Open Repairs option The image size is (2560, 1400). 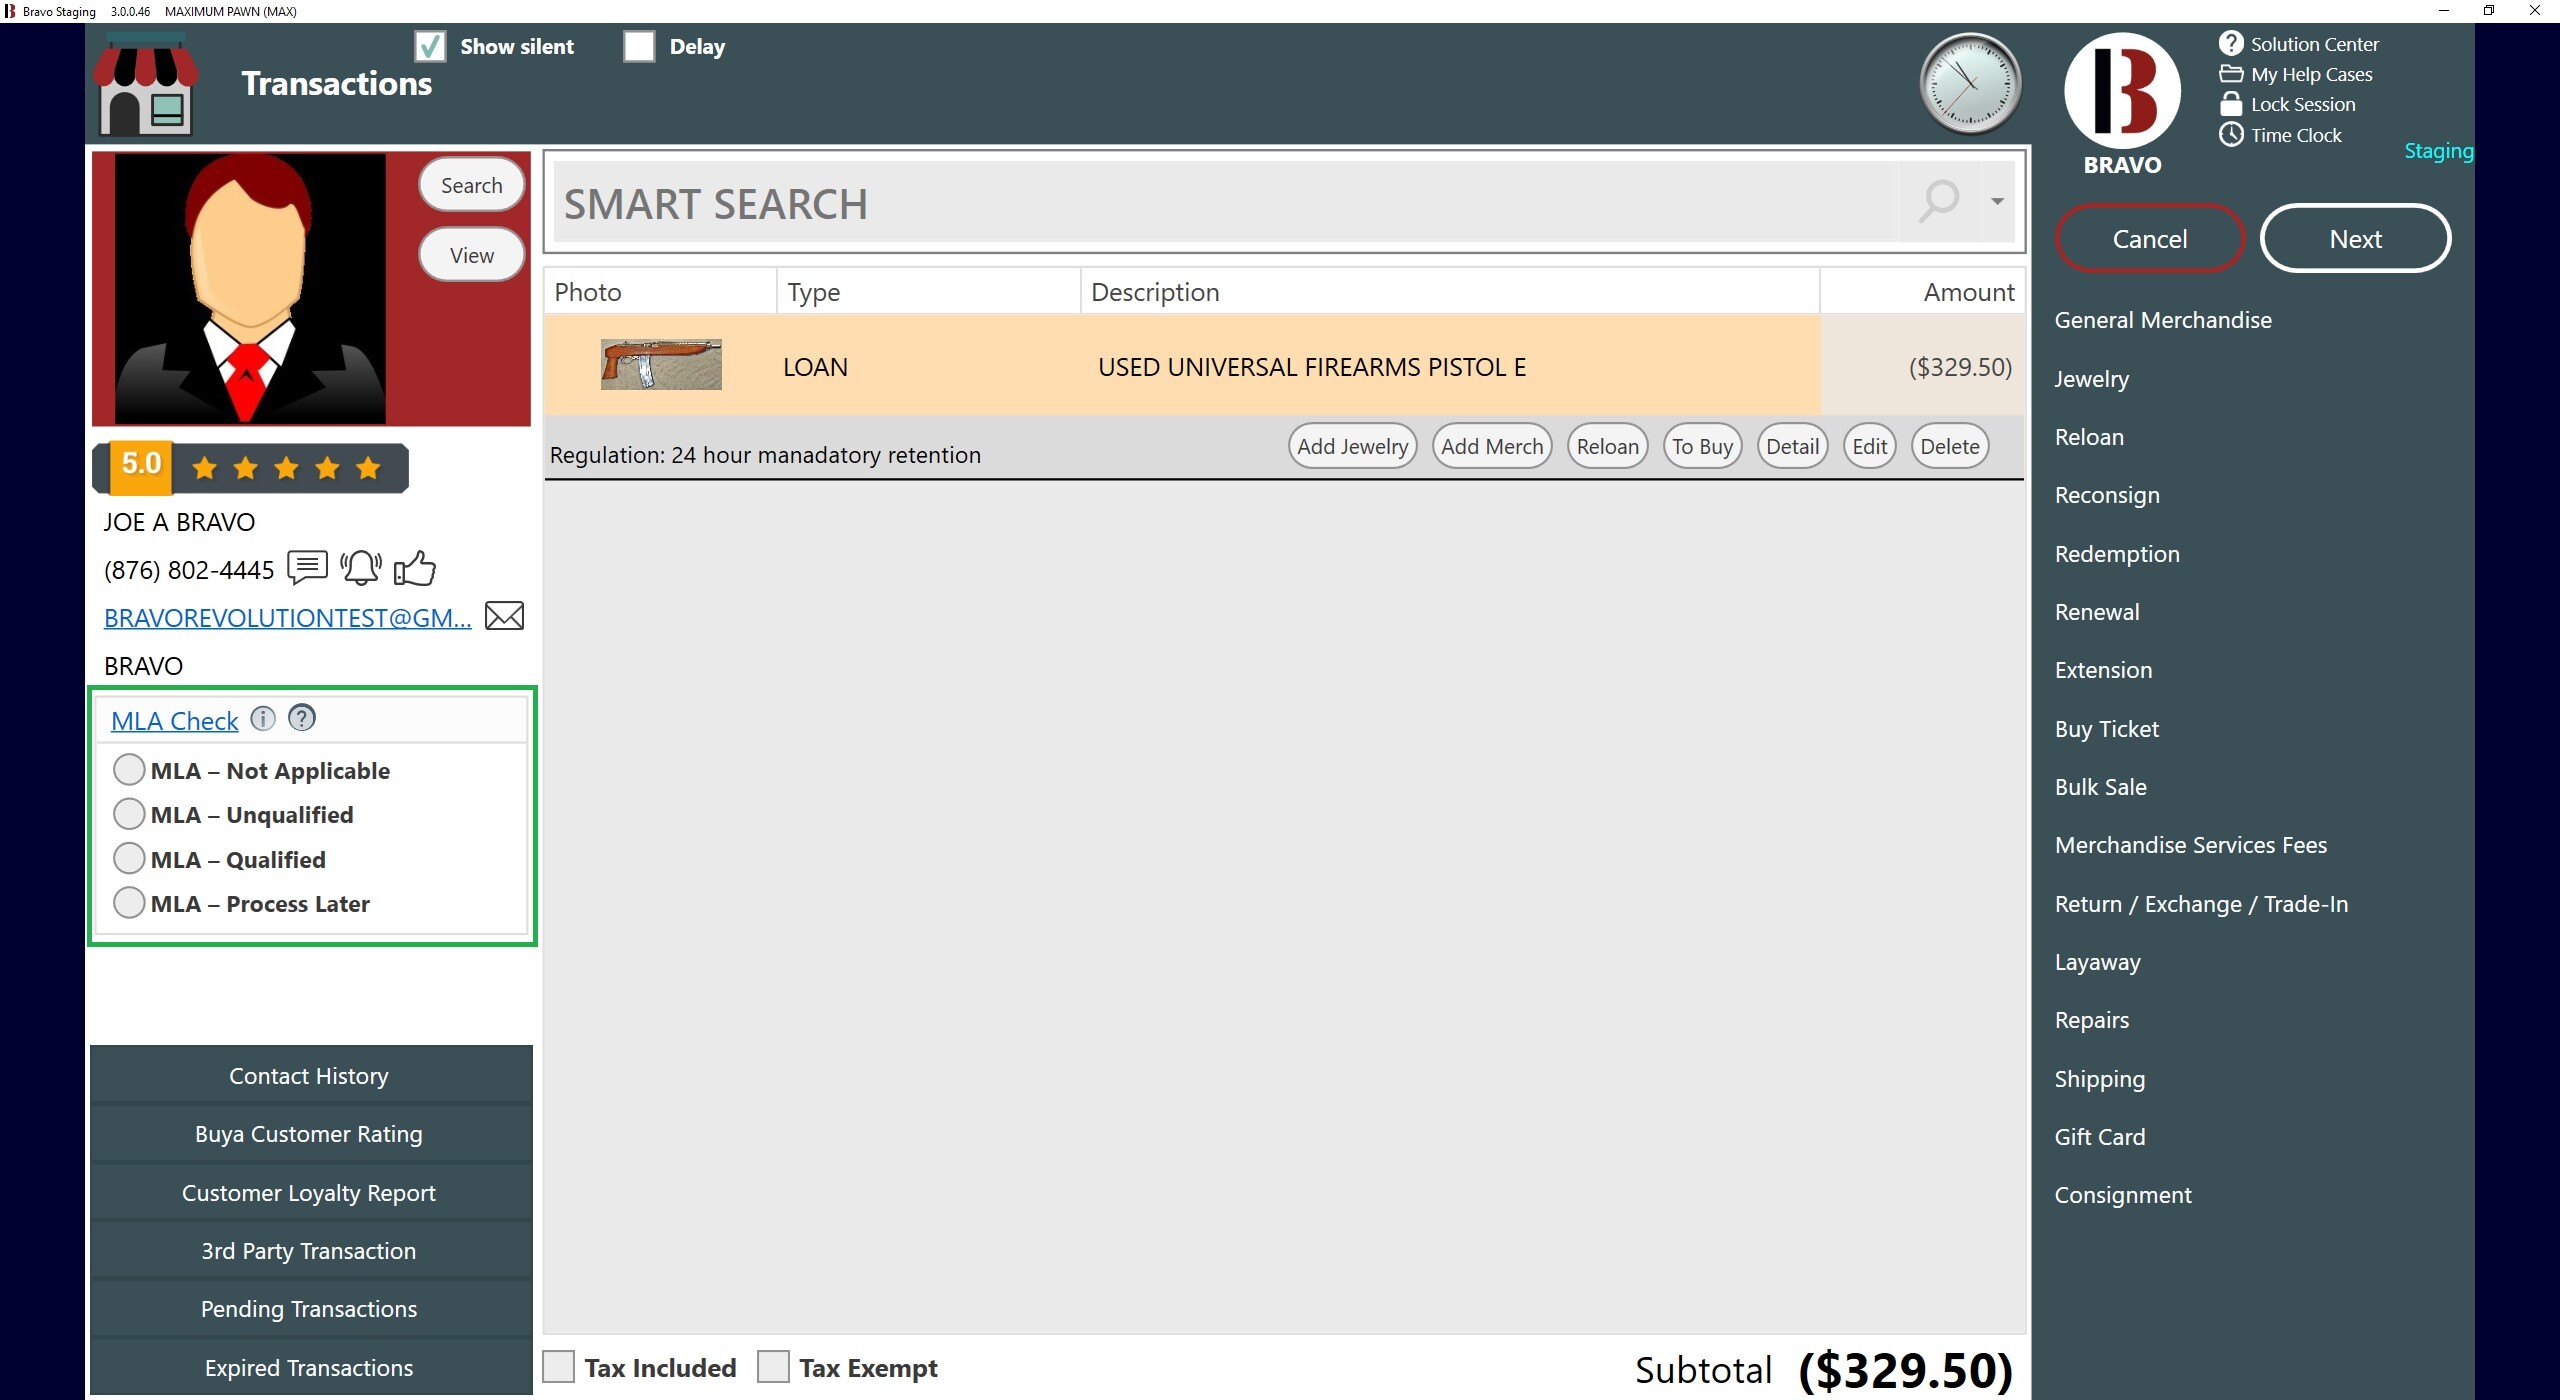[2092, 1020]
